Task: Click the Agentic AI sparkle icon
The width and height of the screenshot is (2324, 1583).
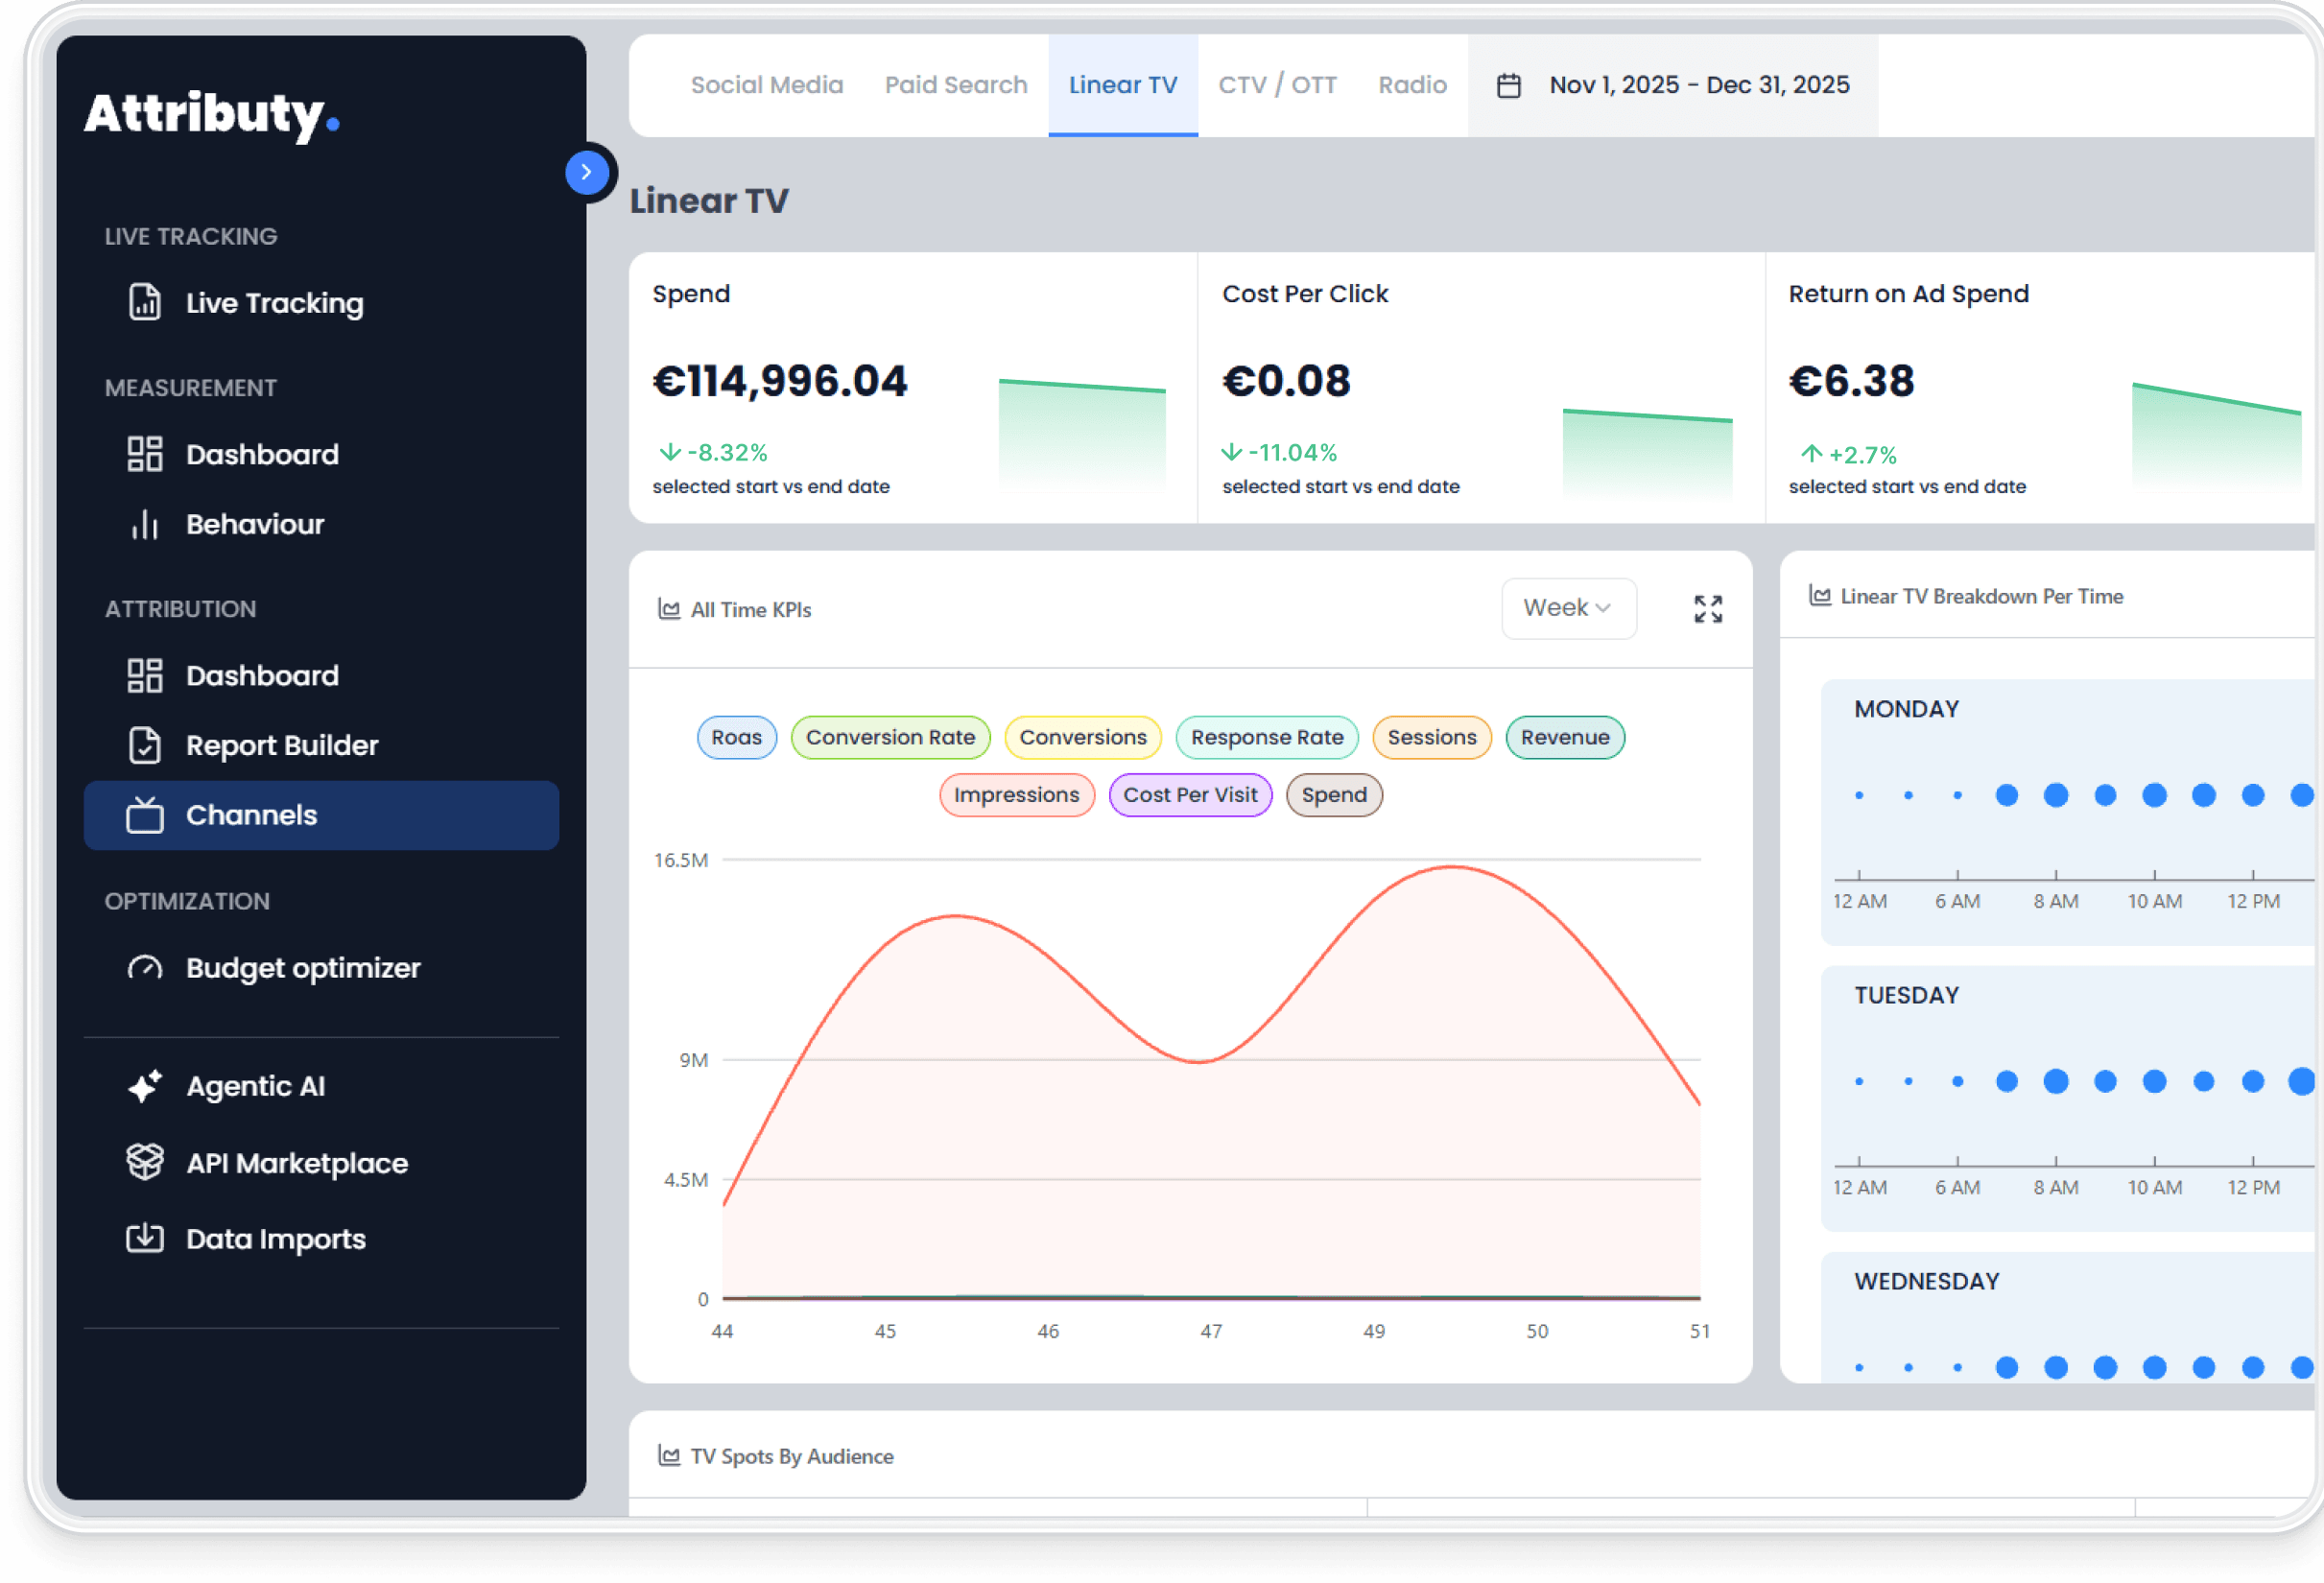Action: click(x=145, y=1086)
